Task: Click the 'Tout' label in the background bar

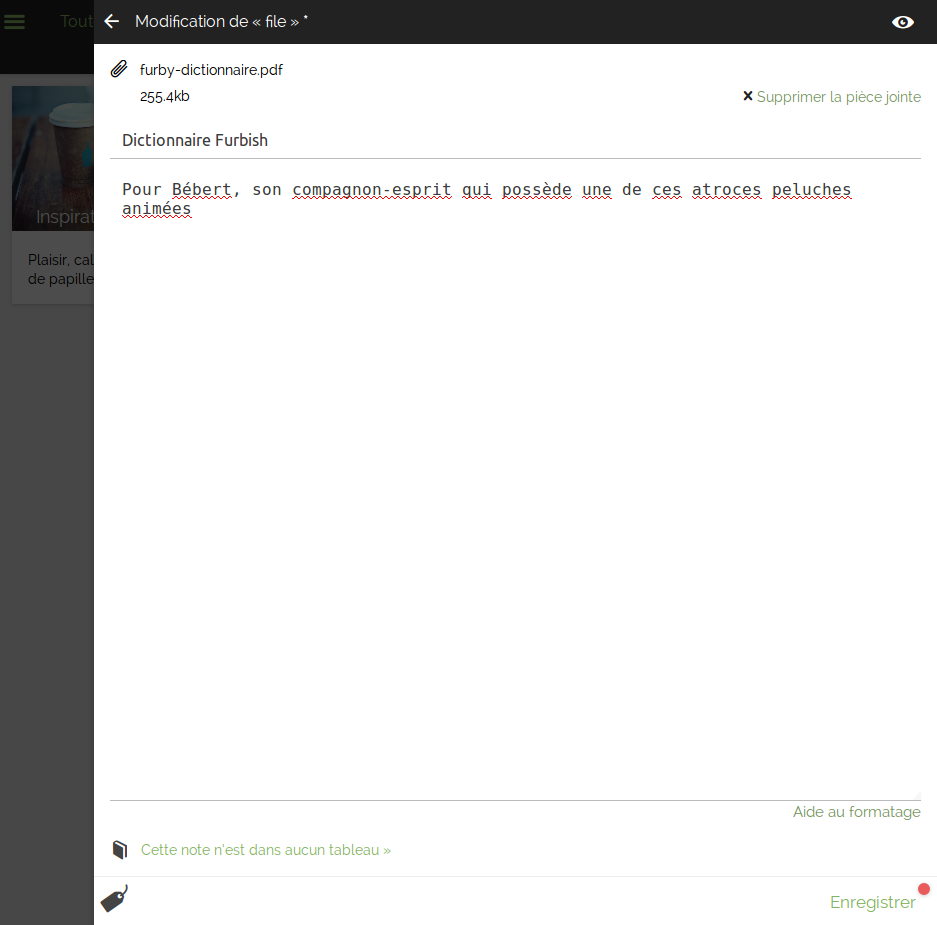Action: click(76, 22)
